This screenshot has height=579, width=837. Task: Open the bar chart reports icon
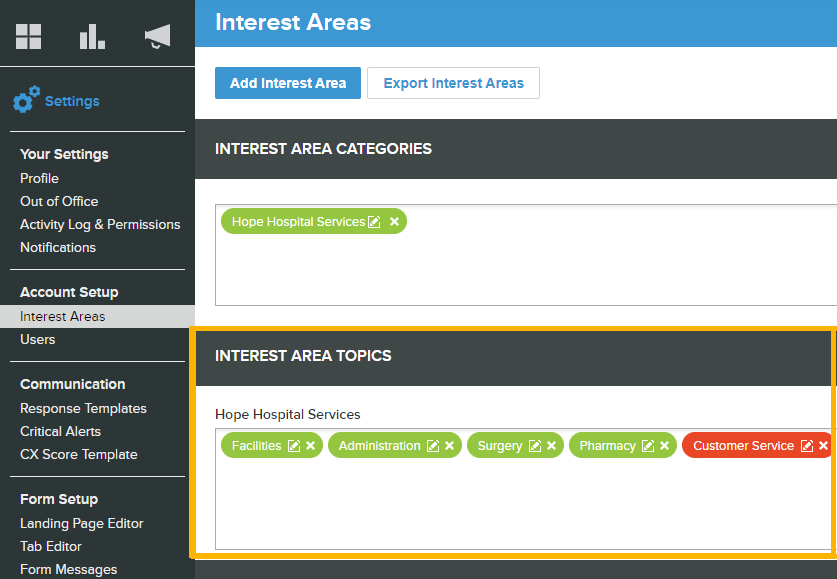[92, 37]
